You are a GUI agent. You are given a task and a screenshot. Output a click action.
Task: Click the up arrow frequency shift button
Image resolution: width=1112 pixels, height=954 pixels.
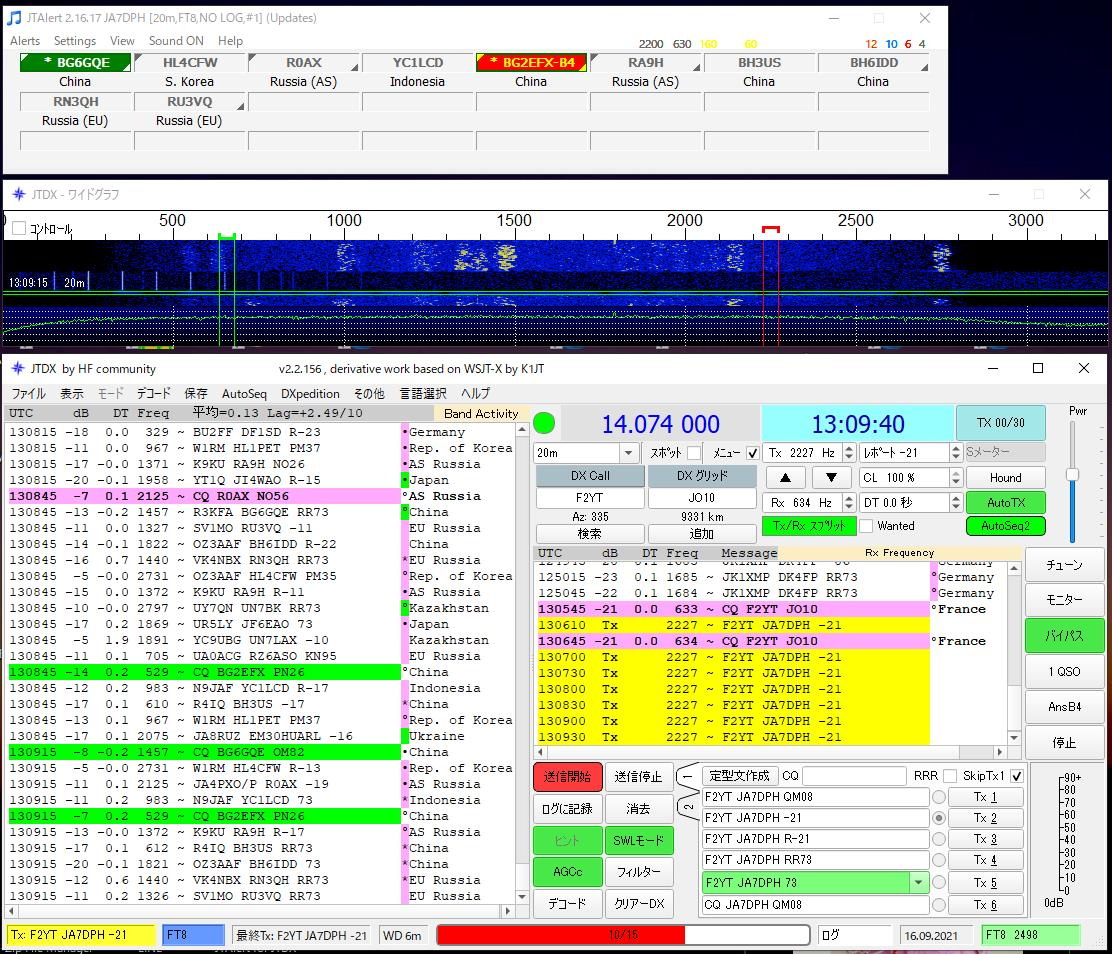point(785,478)
